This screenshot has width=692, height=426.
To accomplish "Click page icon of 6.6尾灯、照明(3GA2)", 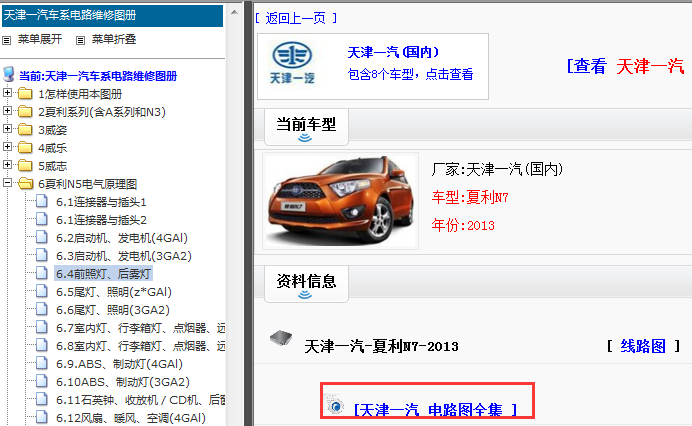I will (x=41, y=309).
